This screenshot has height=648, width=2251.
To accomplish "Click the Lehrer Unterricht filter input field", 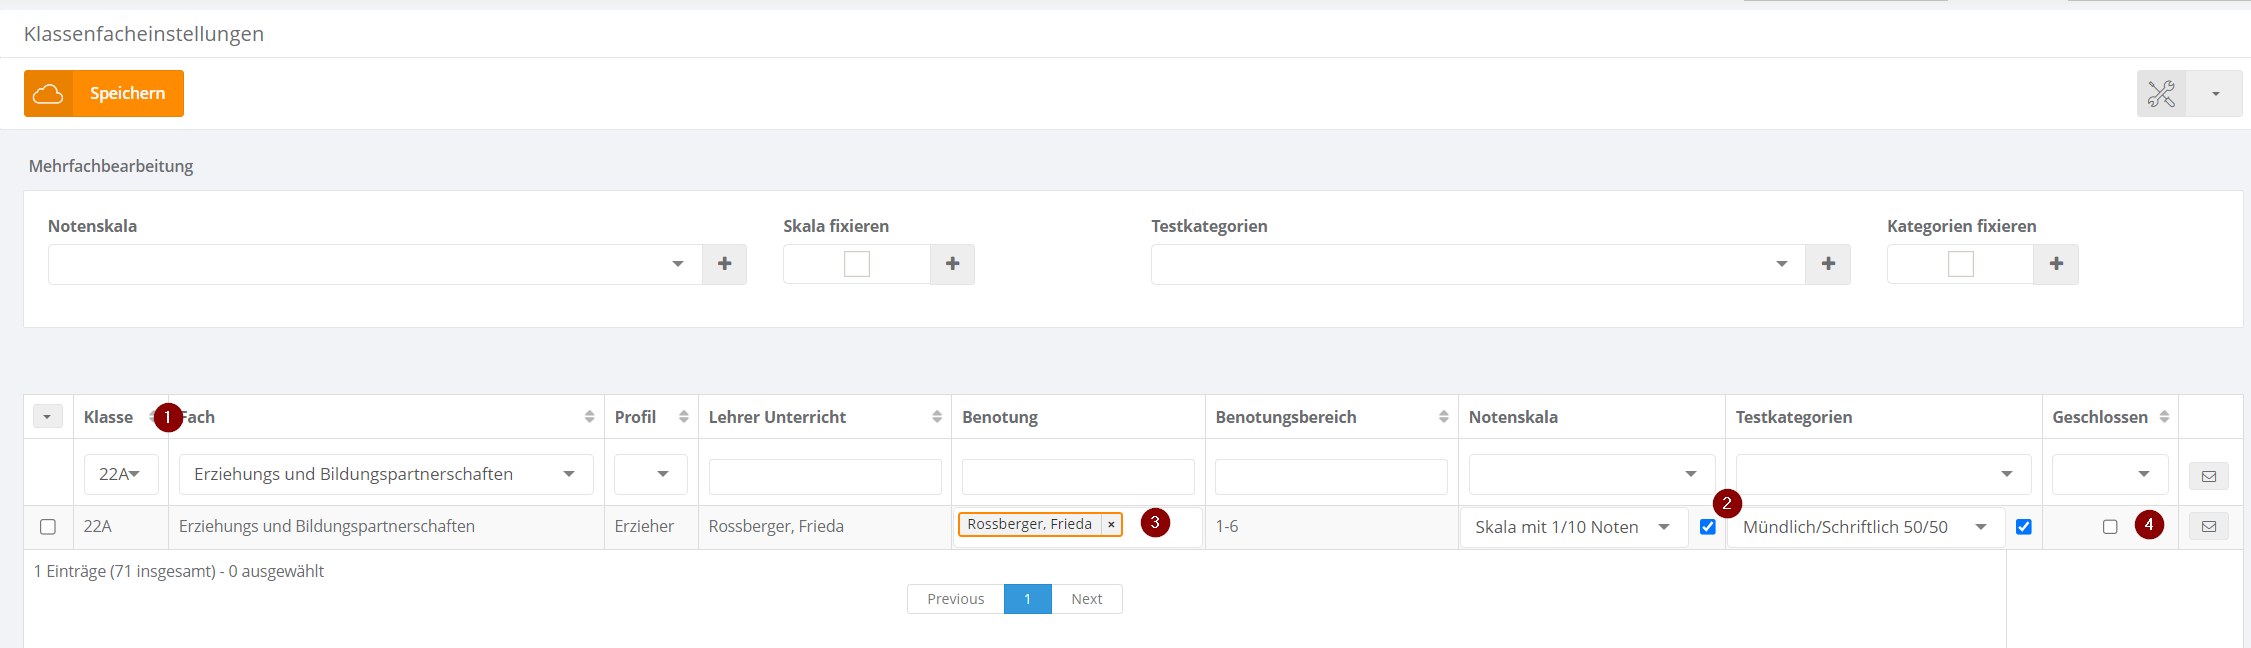I will point(825,477).
